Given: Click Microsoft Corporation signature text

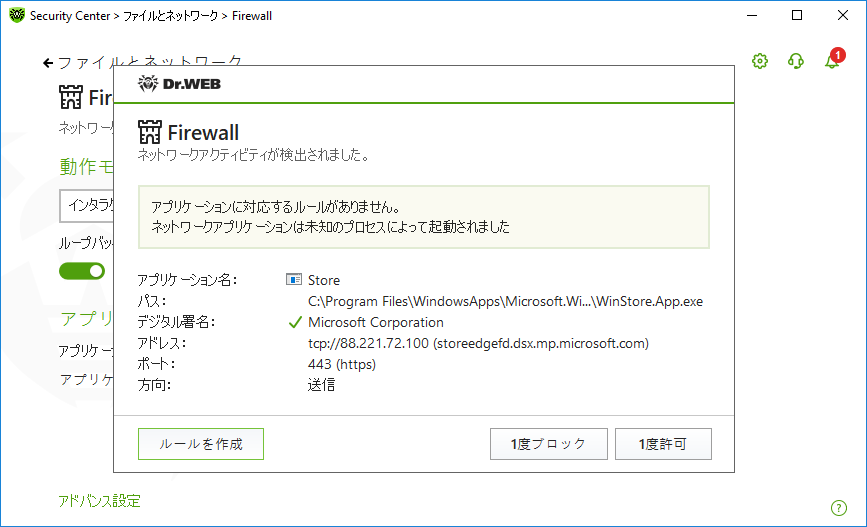Looking at the screenshot, I should coord(376,322).
